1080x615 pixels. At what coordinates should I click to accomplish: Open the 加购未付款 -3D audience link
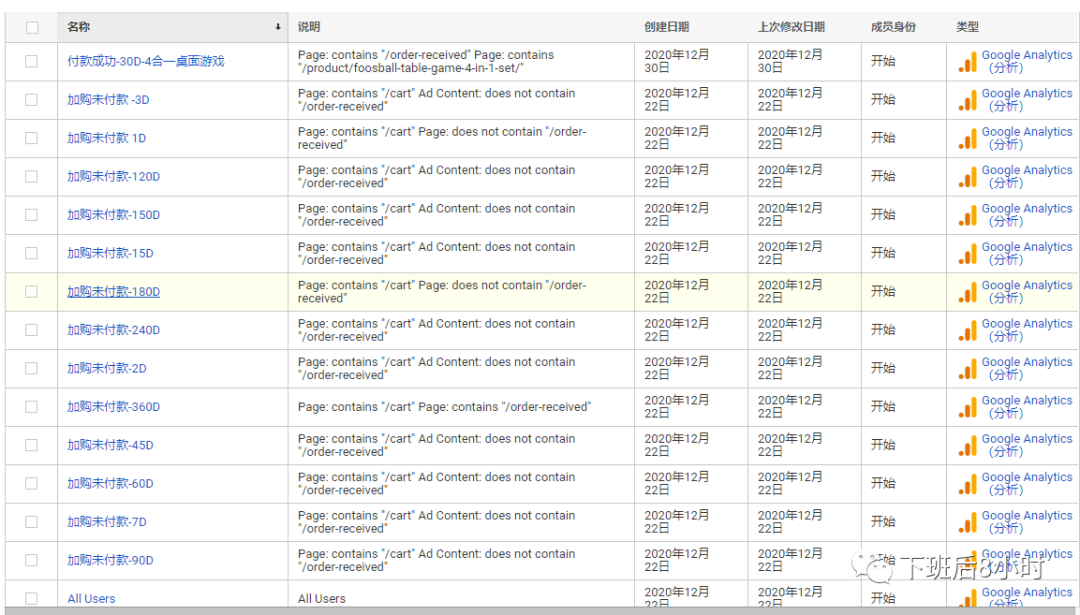click(108, 100)
